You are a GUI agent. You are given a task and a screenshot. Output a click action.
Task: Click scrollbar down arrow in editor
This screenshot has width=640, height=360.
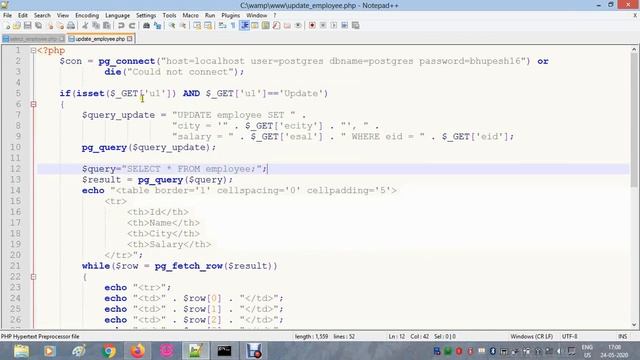point(633,324)
